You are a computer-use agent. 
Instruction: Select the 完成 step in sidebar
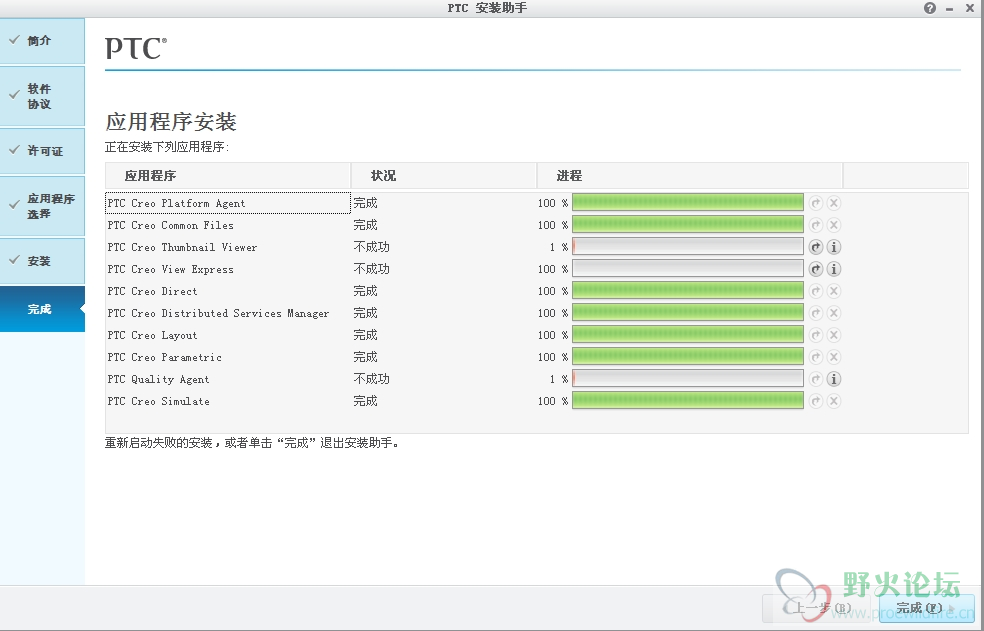click(x=42, y=309)
